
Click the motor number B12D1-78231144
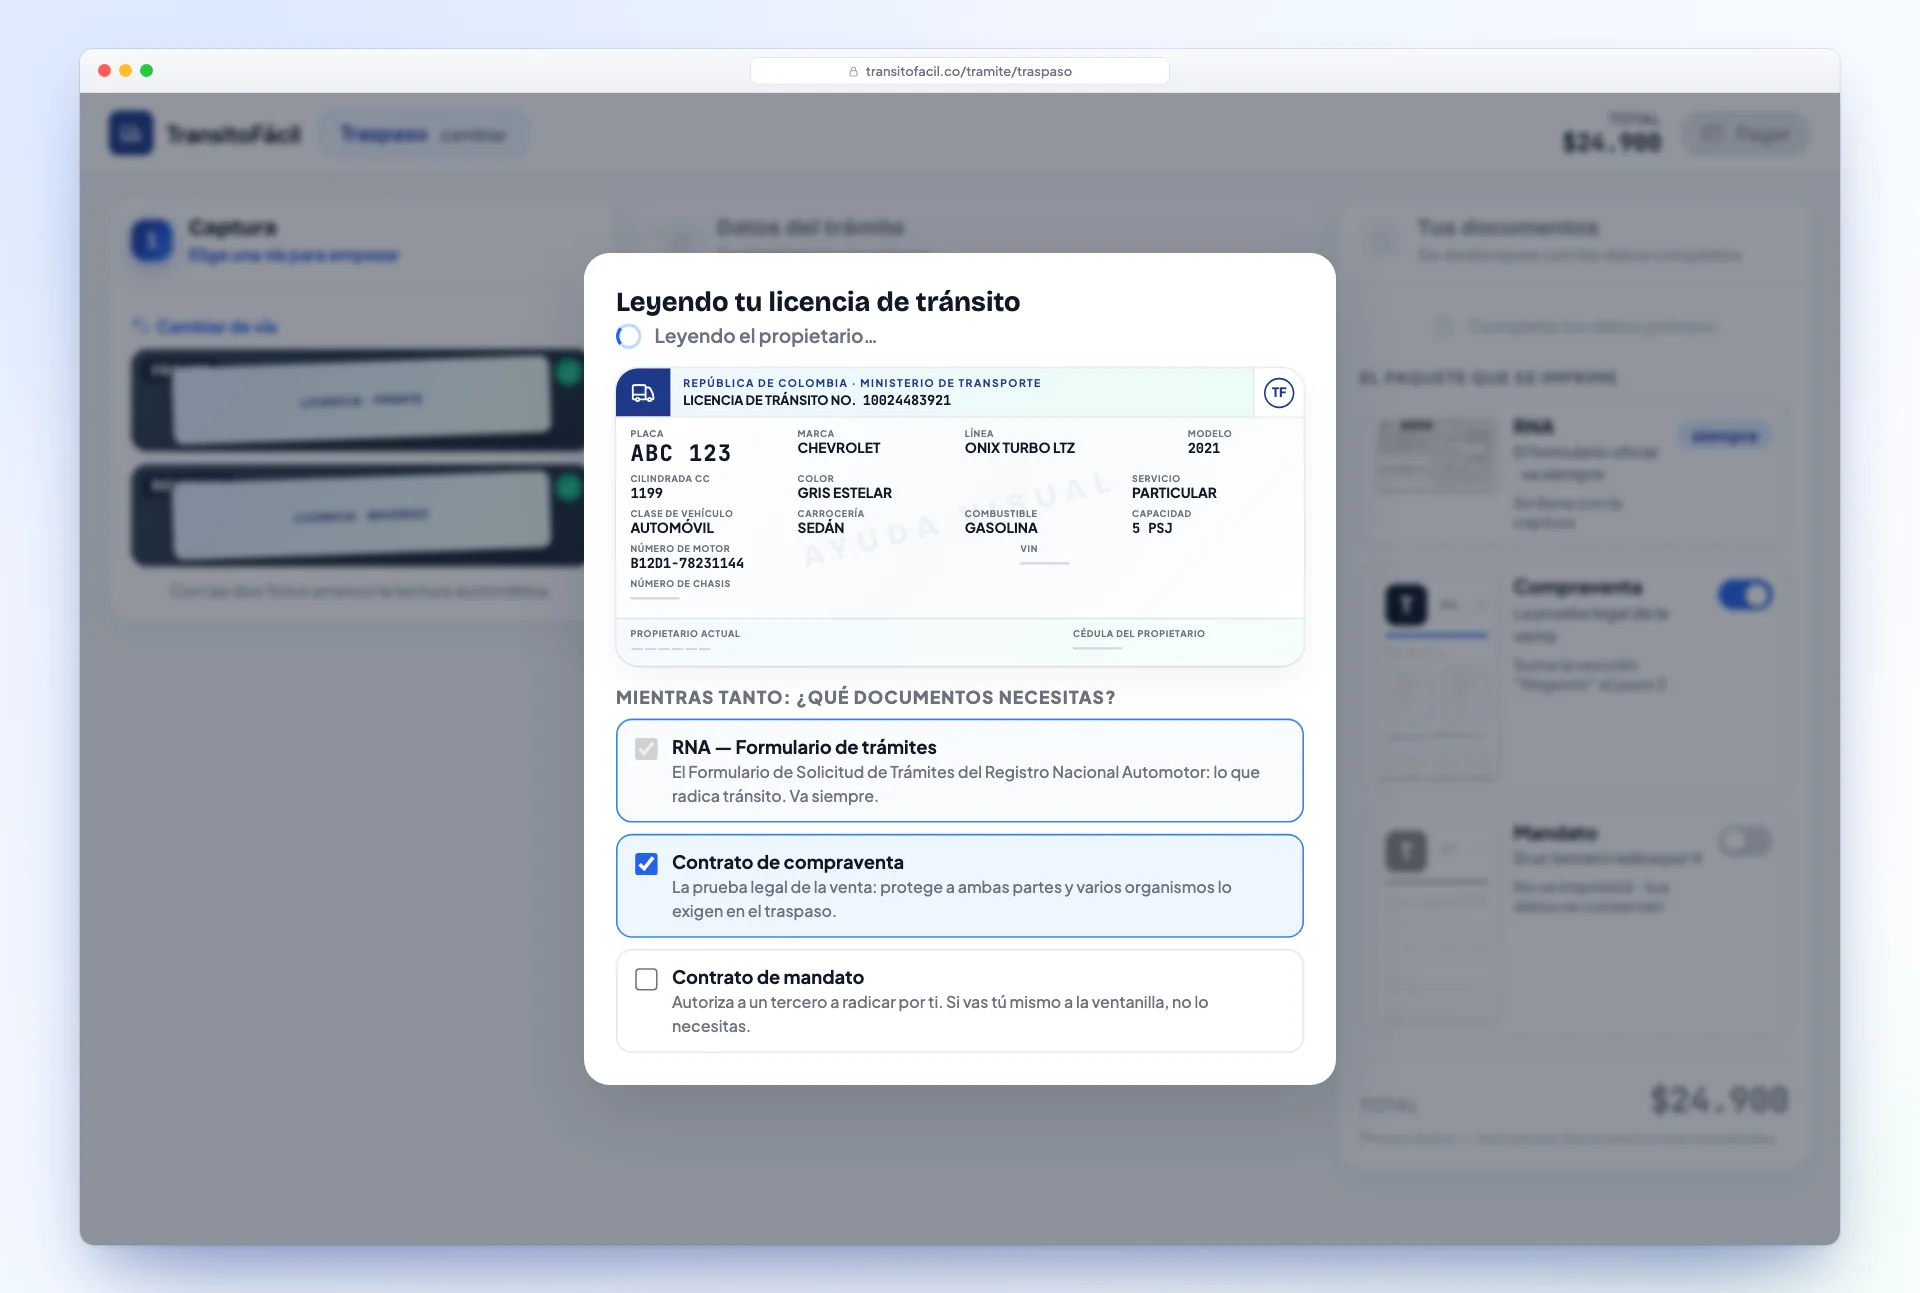click(687, 564)
